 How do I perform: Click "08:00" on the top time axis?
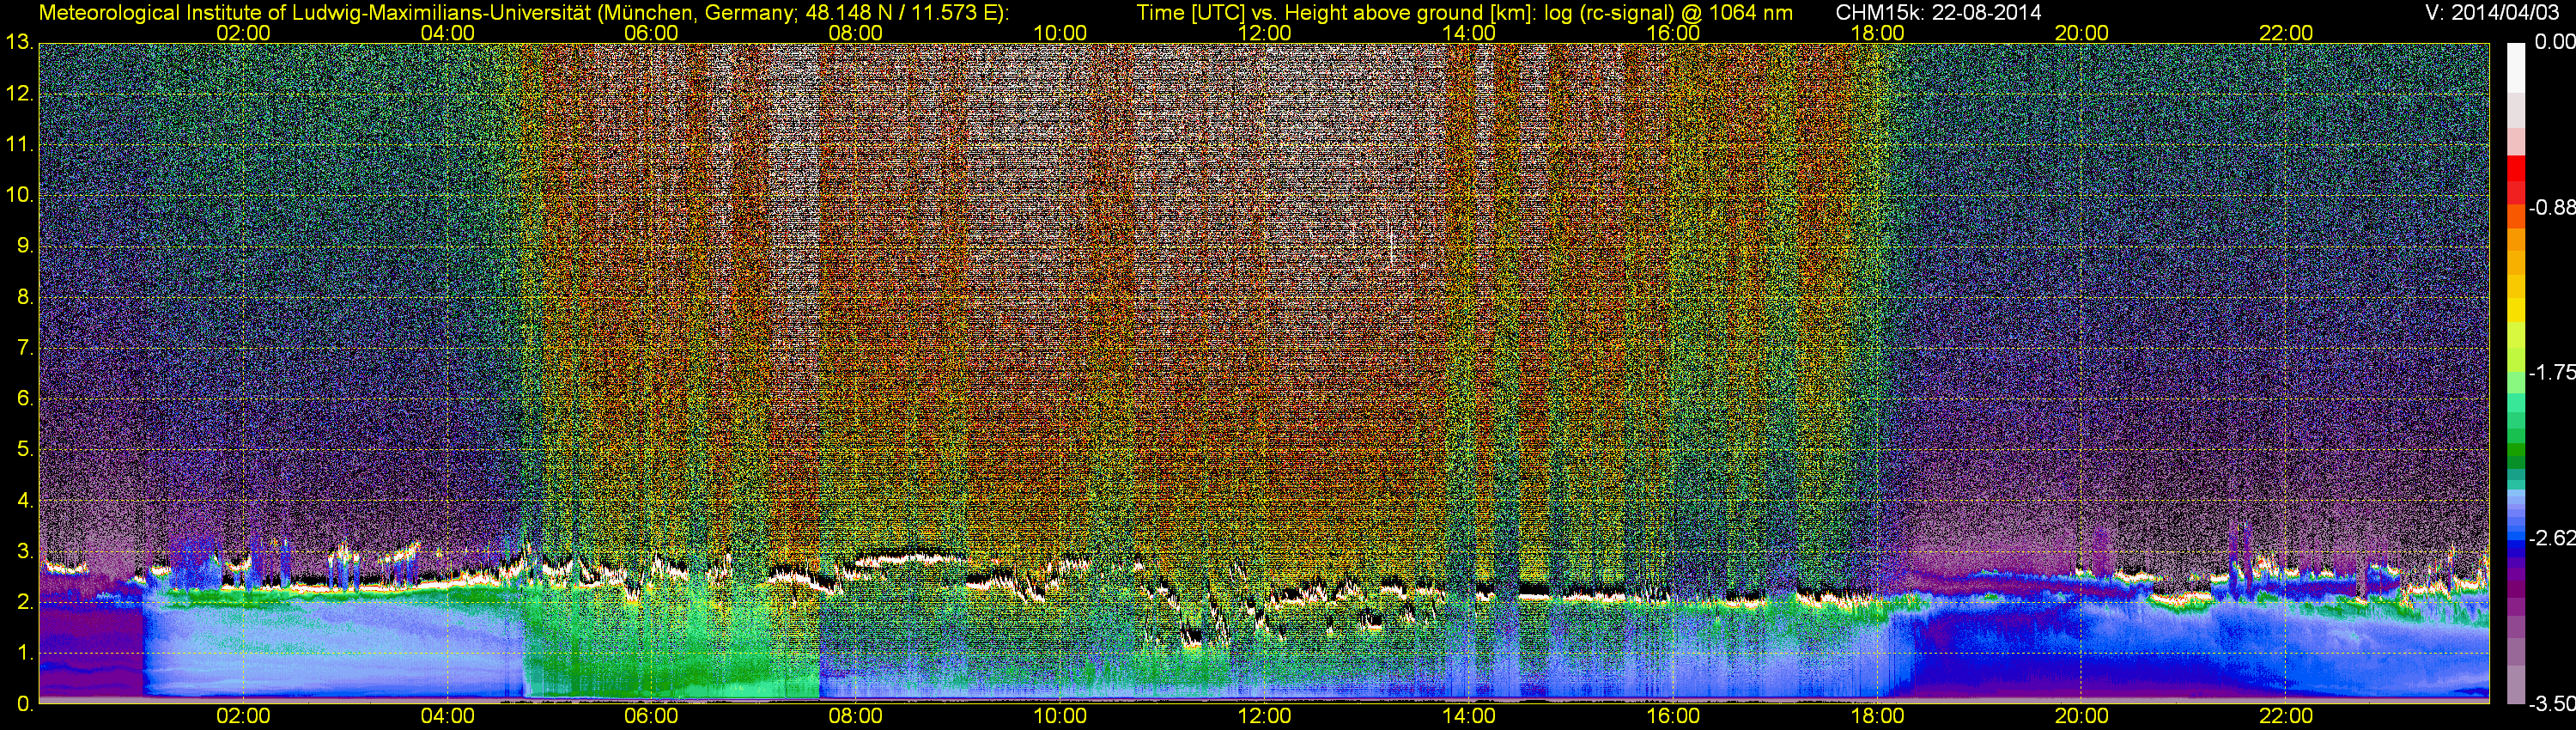[856, 33]
